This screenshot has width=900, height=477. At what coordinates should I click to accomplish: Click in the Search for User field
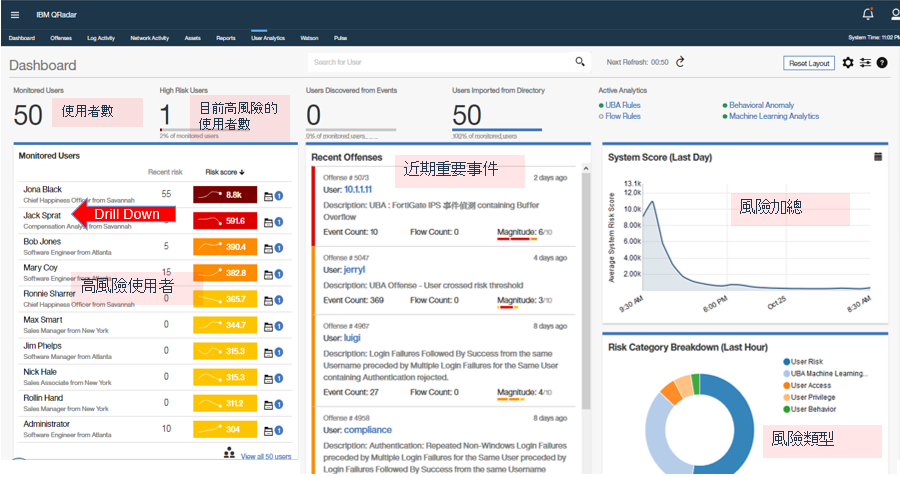[x=439, y=62]
